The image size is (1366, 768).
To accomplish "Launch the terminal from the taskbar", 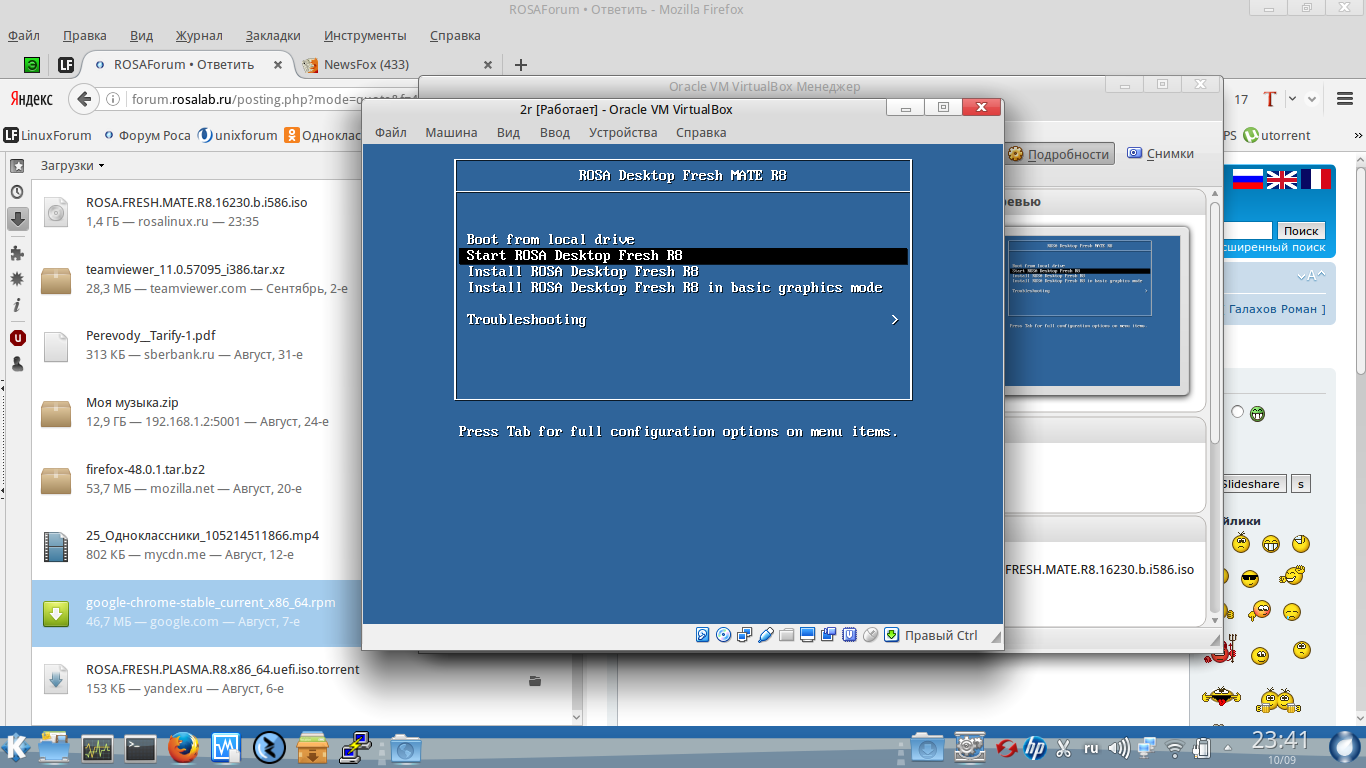I will [140, 748].
